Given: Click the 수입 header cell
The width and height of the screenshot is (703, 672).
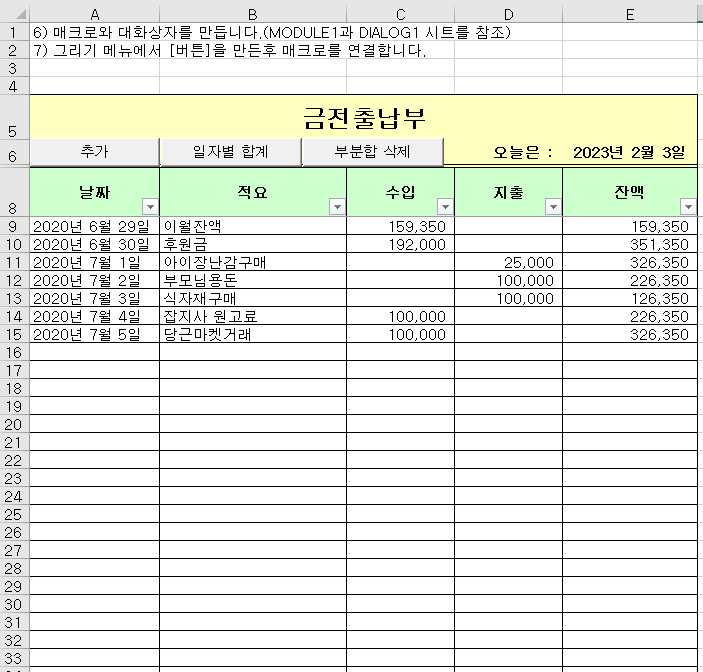Looking at the screenshot, I should tap(400, 192).
